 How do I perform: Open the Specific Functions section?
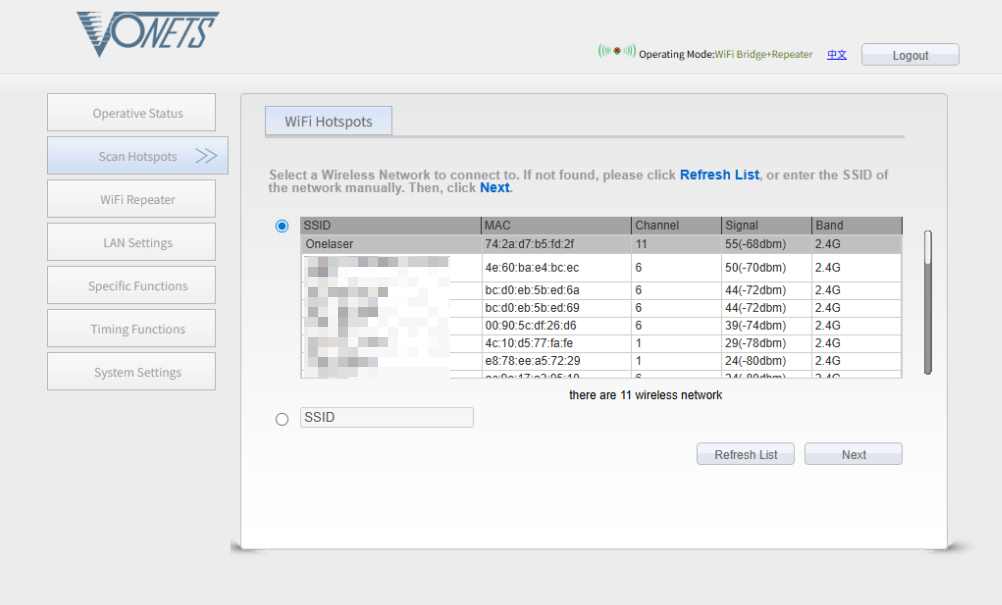131,286
